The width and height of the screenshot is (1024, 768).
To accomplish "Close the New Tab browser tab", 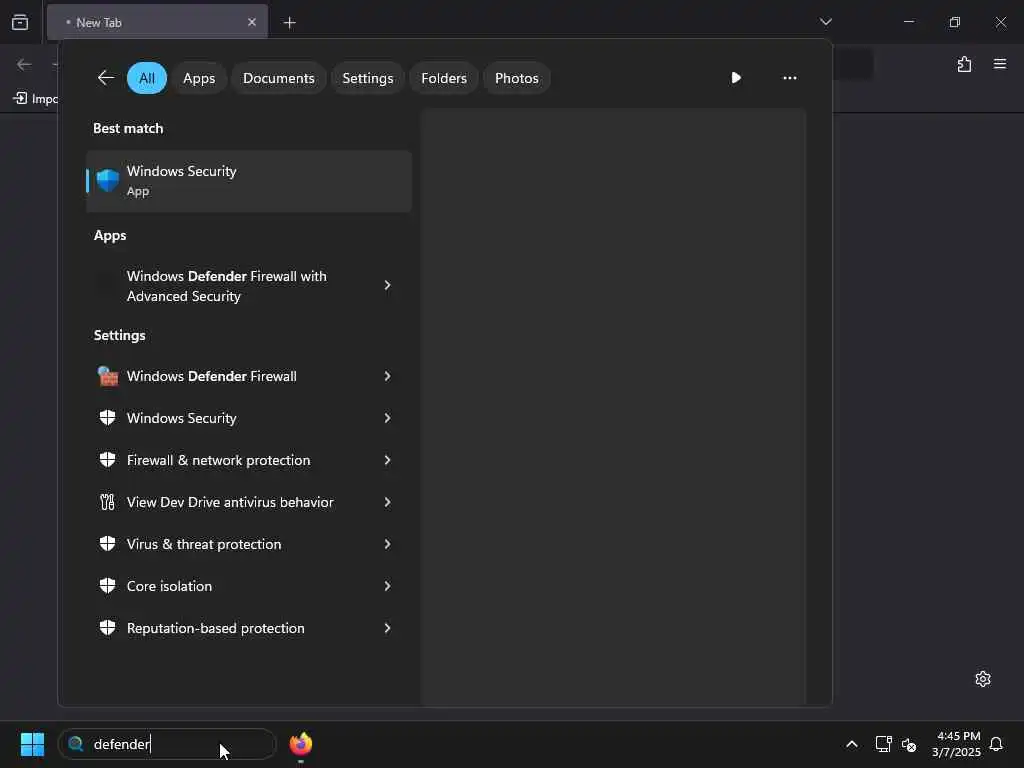I will click(x=252, y=22).
